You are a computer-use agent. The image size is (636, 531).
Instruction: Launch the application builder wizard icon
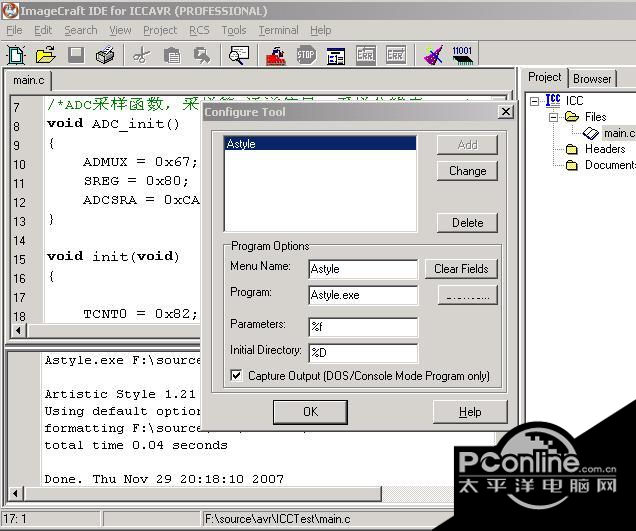pyautogui.click(x=433, y=55)
